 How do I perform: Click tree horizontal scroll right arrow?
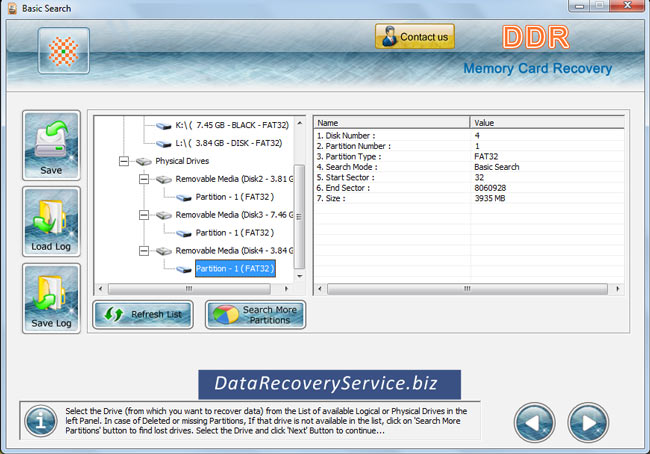point(286,289)
